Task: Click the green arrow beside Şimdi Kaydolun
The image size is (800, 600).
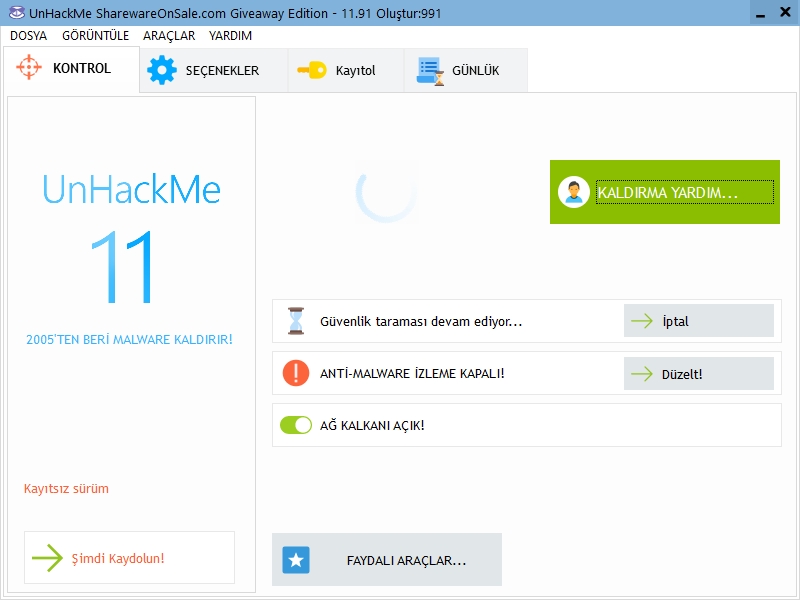Action: 47,558
